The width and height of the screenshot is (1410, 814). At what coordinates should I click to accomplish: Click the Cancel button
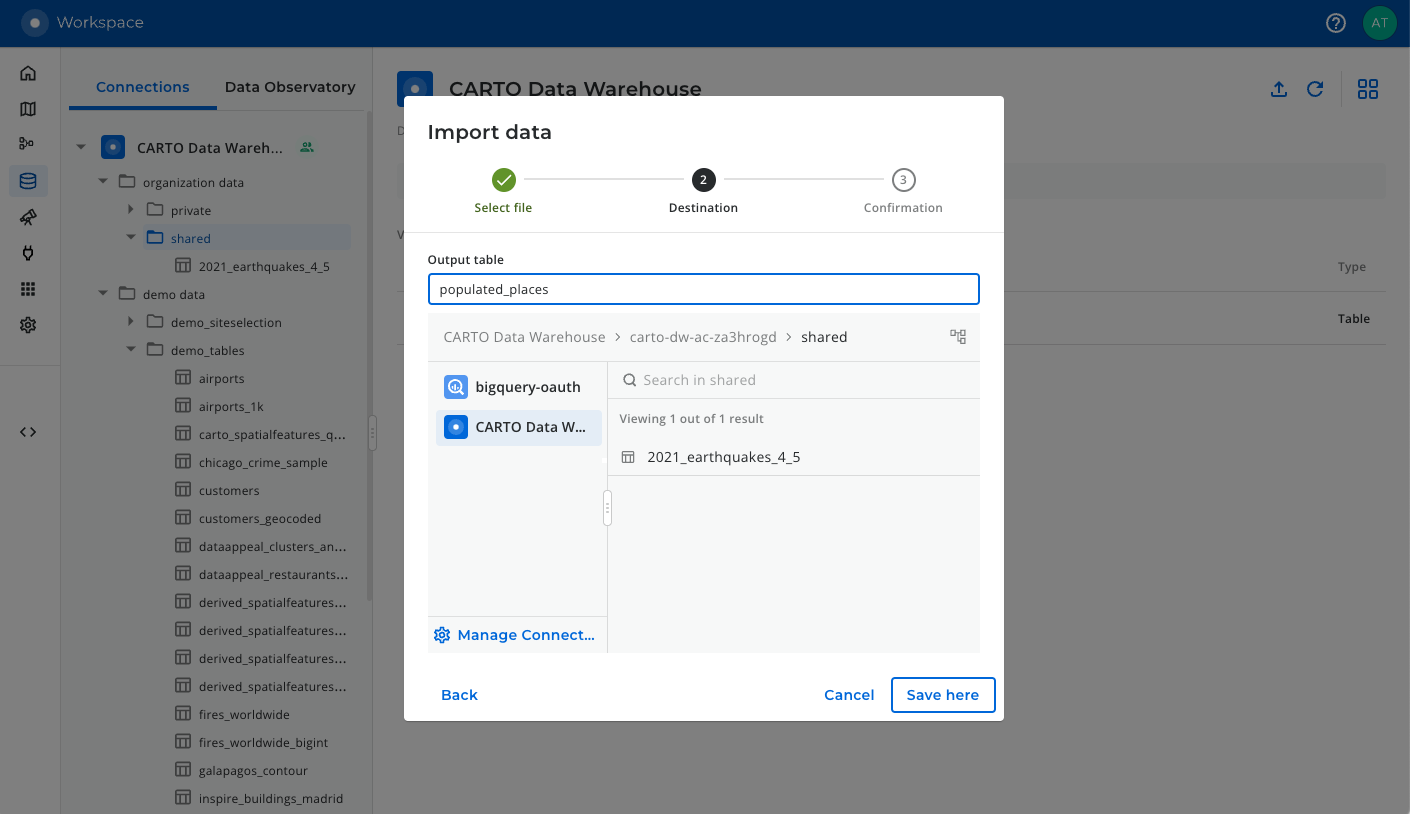(x=849, y=695)
